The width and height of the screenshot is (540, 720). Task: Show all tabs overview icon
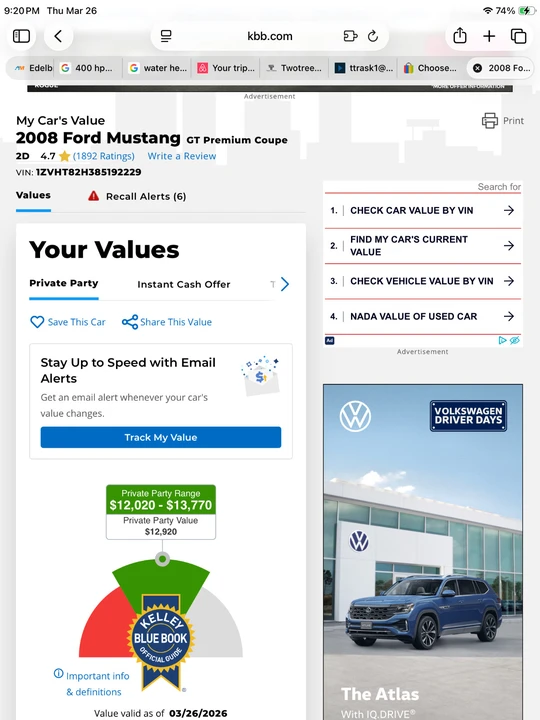518,36
